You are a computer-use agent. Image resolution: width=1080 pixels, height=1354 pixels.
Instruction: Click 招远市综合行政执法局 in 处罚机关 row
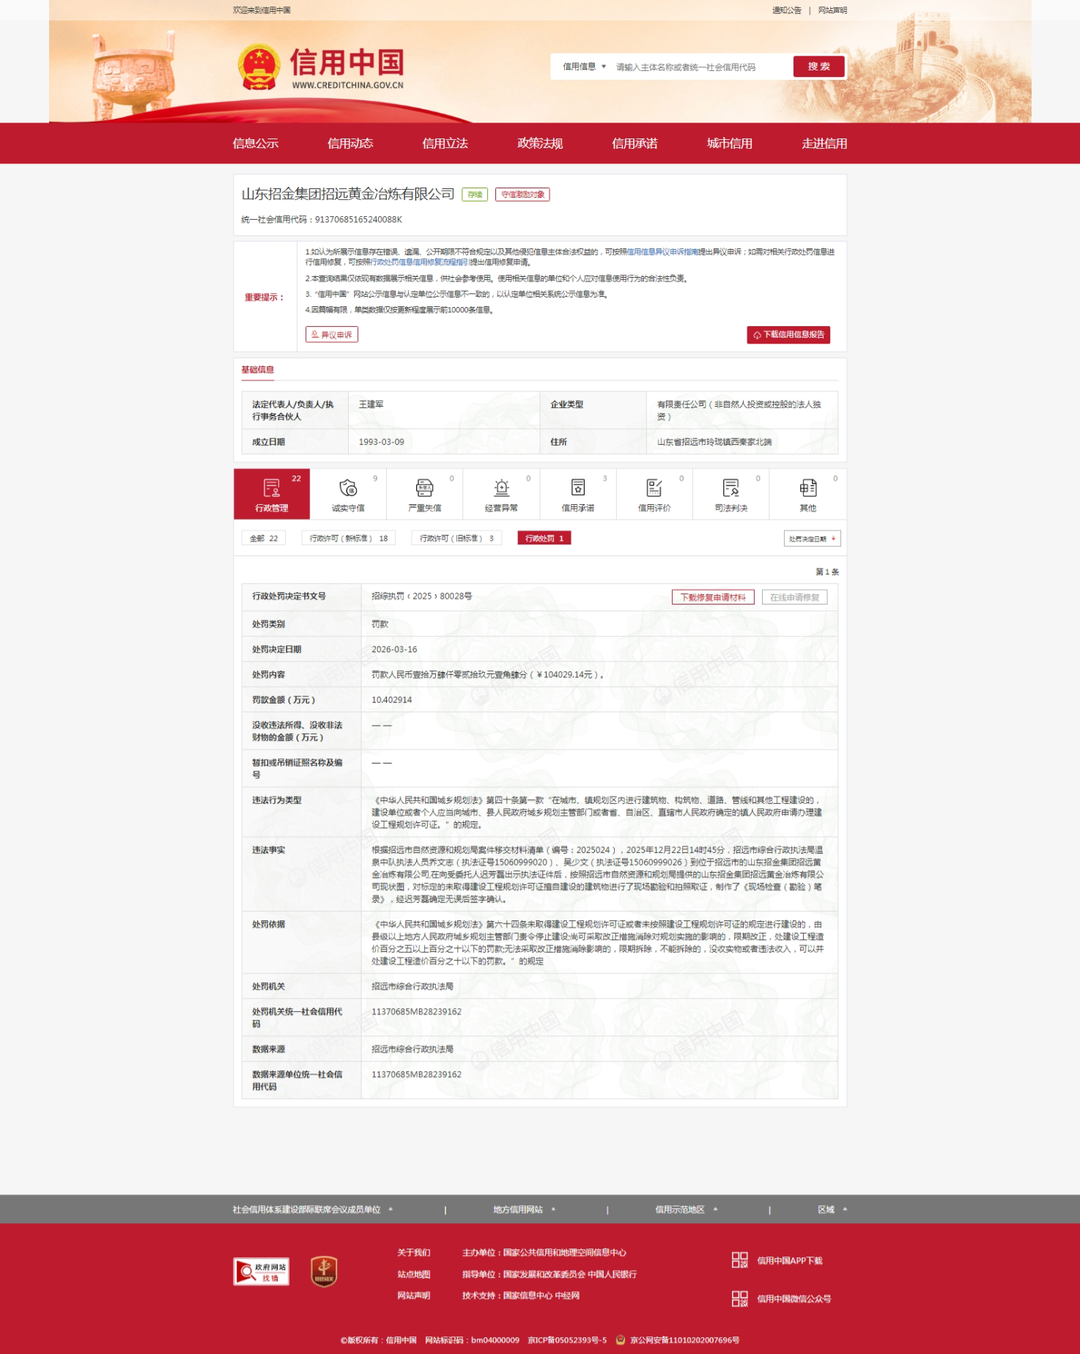tap(412, 986)
